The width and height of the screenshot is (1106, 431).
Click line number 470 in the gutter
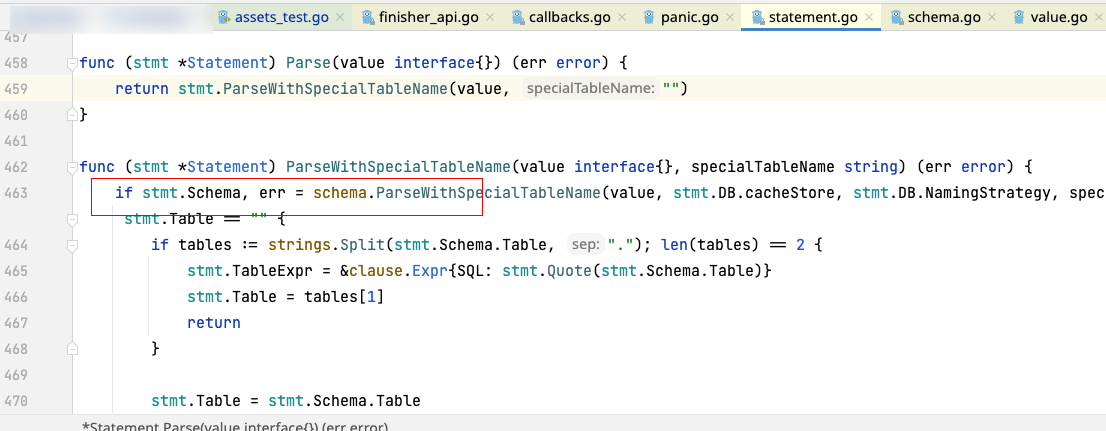16,401
